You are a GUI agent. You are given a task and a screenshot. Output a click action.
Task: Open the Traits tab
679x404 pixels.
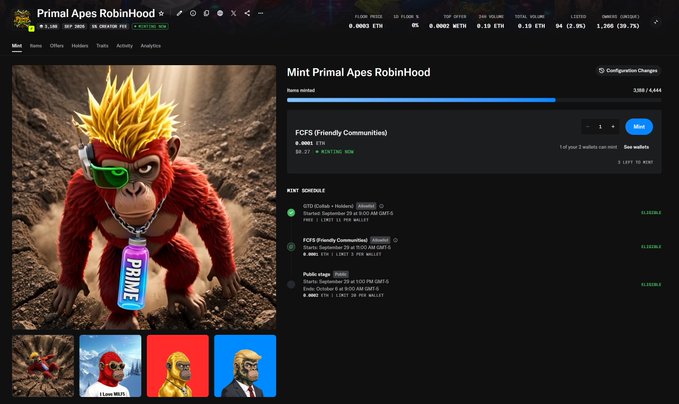point(102,45)
